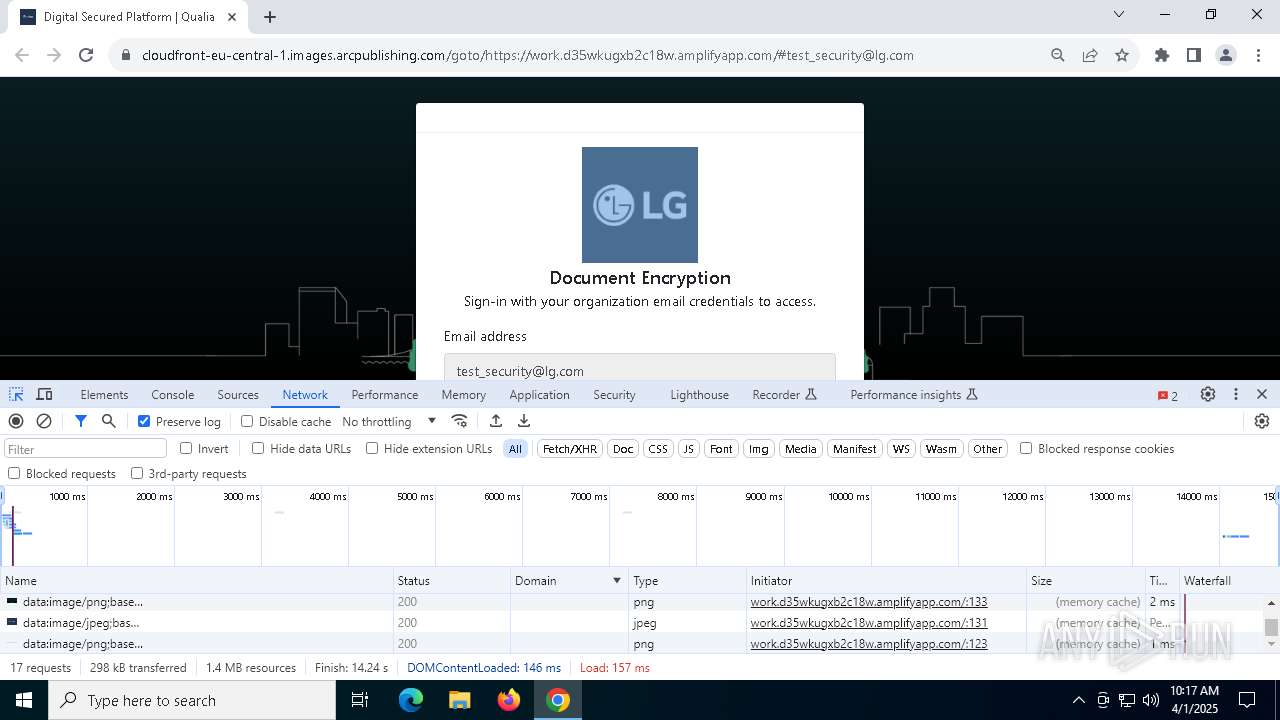Click the network Filter text field
1280x720 pixels.
click(x=86, y=449)
